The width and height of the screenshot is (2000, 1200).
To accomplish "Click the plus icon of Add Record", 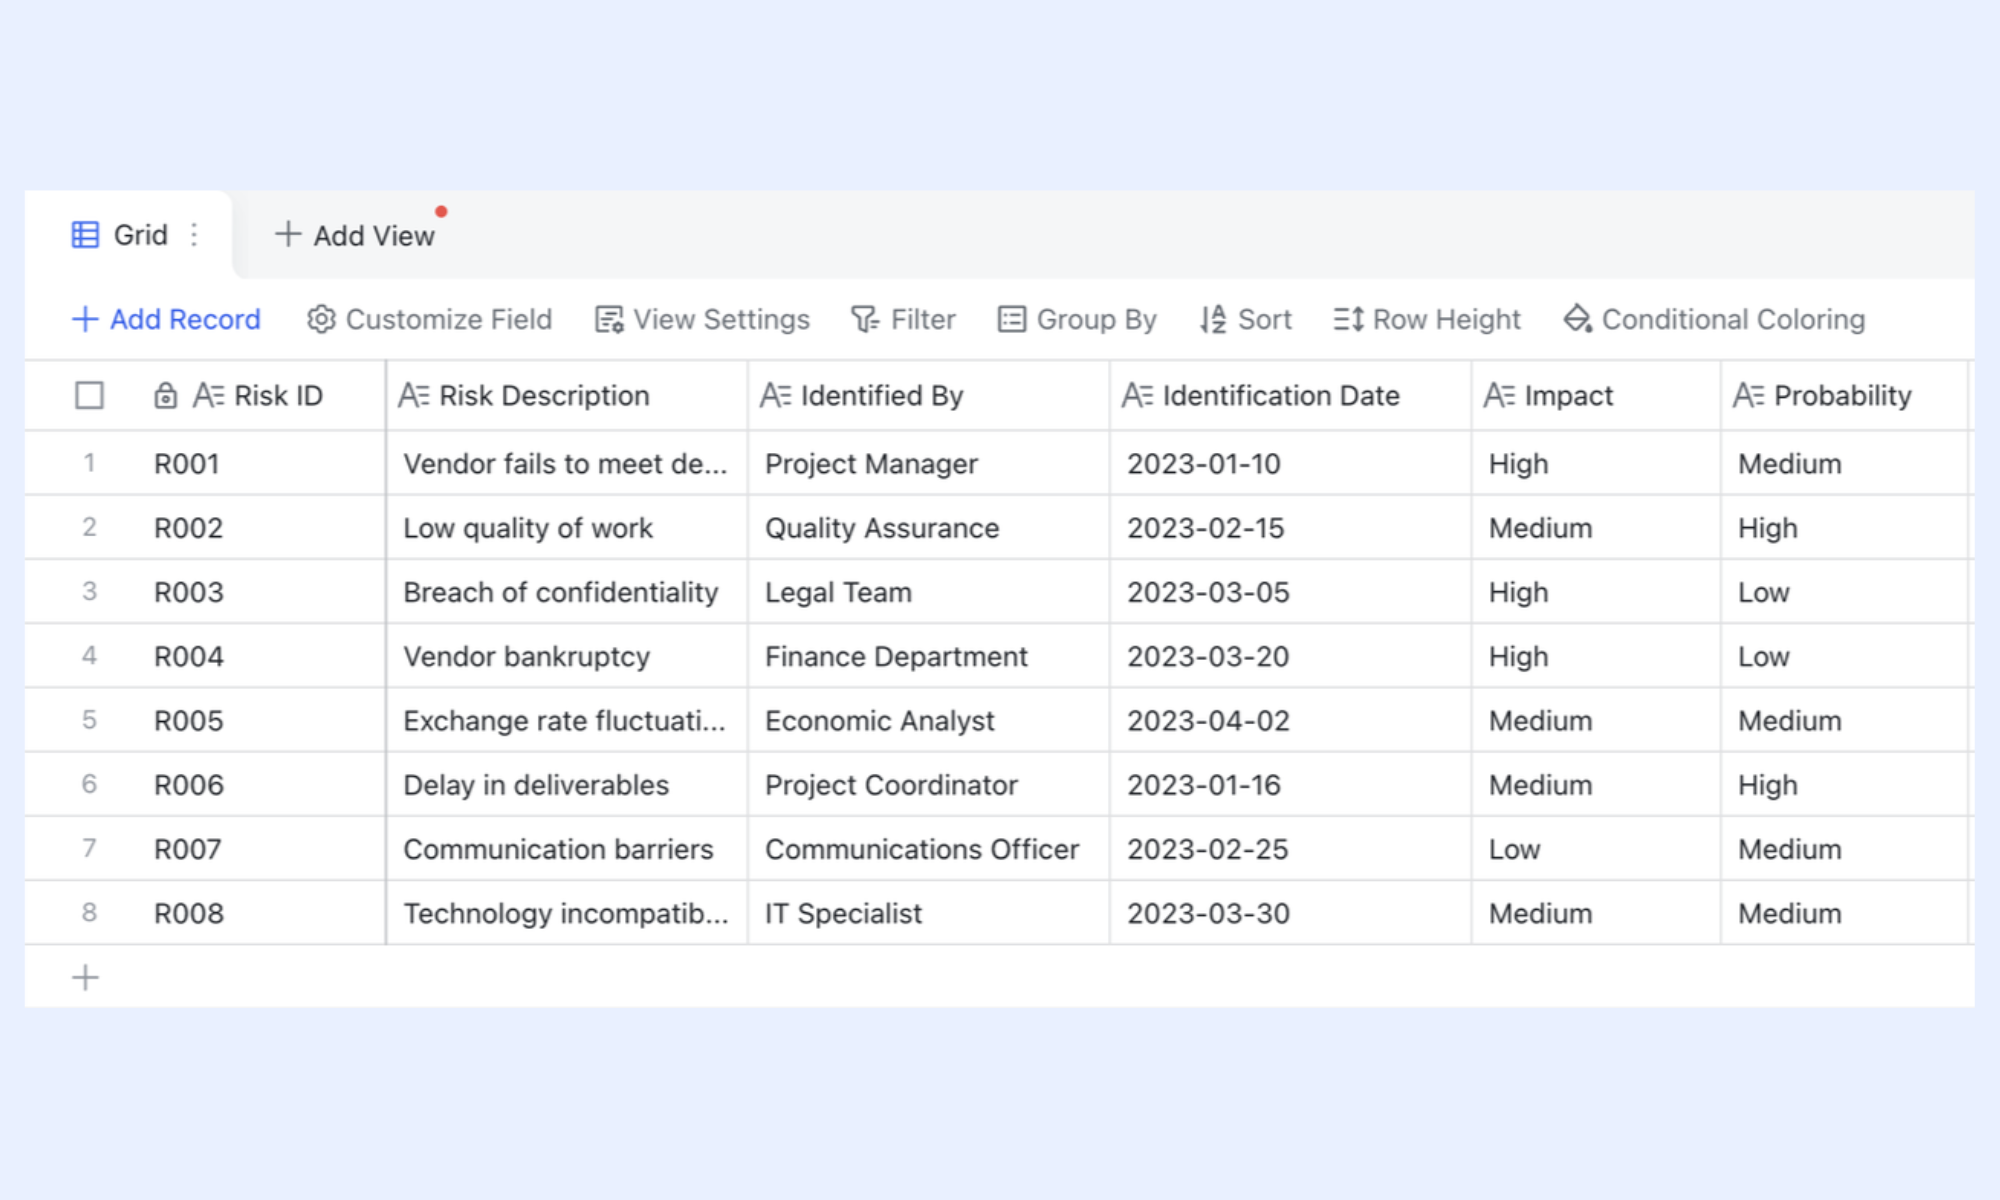I will click(85, 319).
